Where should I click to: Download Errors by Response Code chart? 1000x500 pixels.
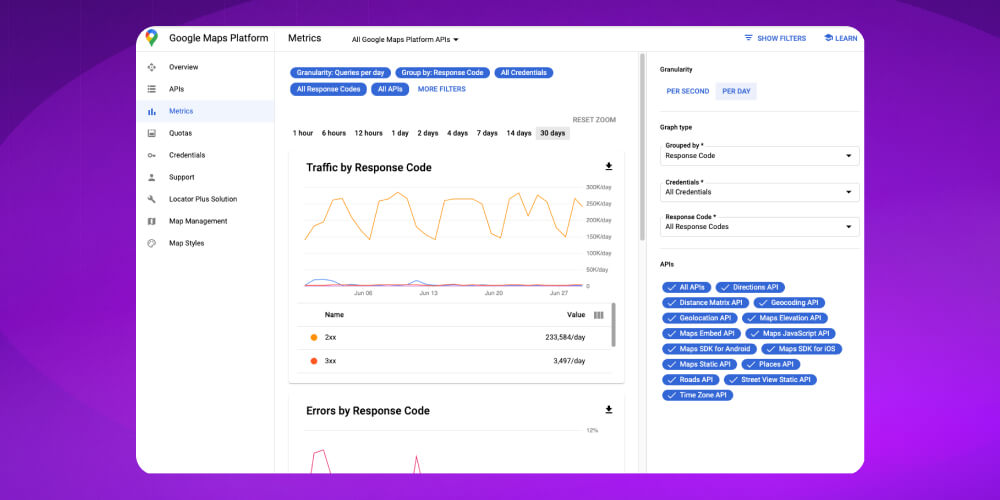pos(608,409)
